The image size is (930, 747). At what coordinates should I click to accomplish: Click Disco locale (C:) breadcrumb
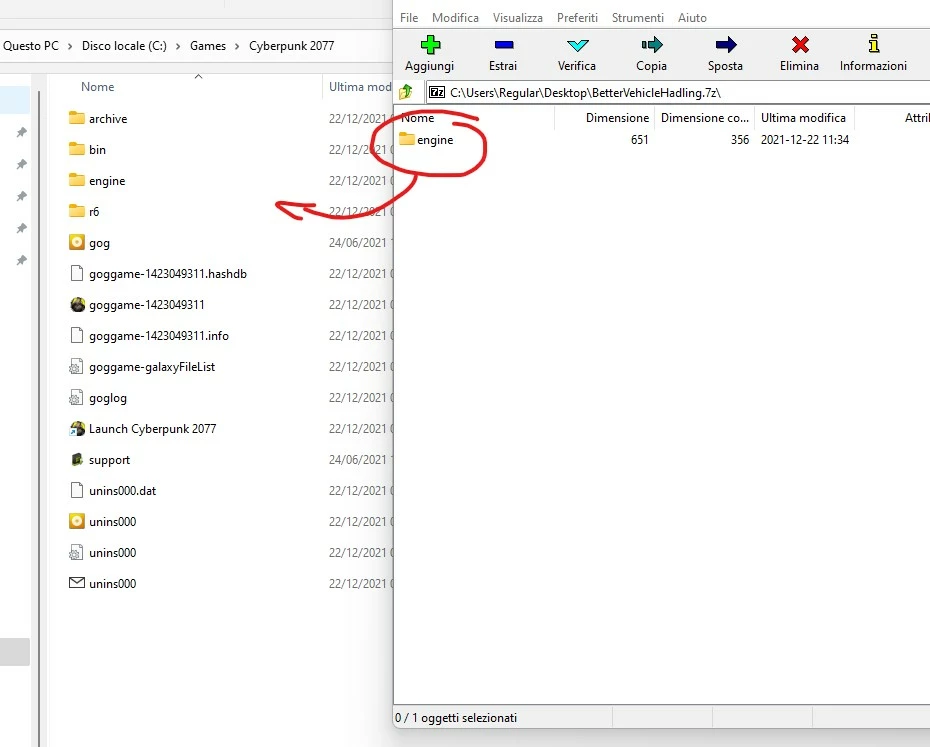pos(124,46)
